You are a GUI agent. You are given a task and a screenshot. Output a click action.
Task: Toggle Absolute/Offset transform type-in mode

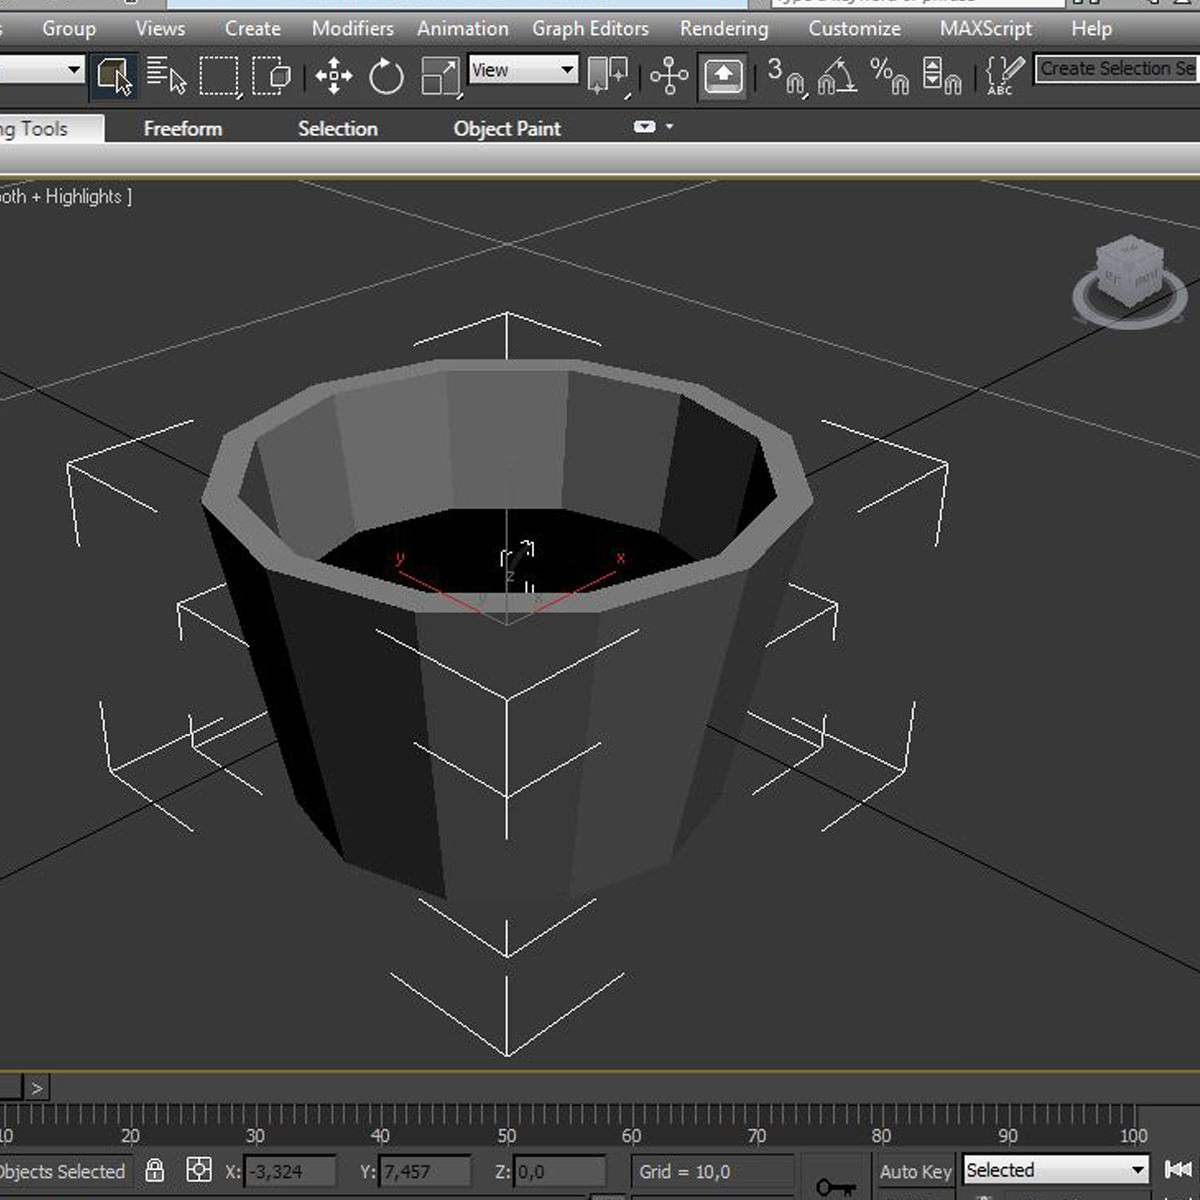point(199,1170)
